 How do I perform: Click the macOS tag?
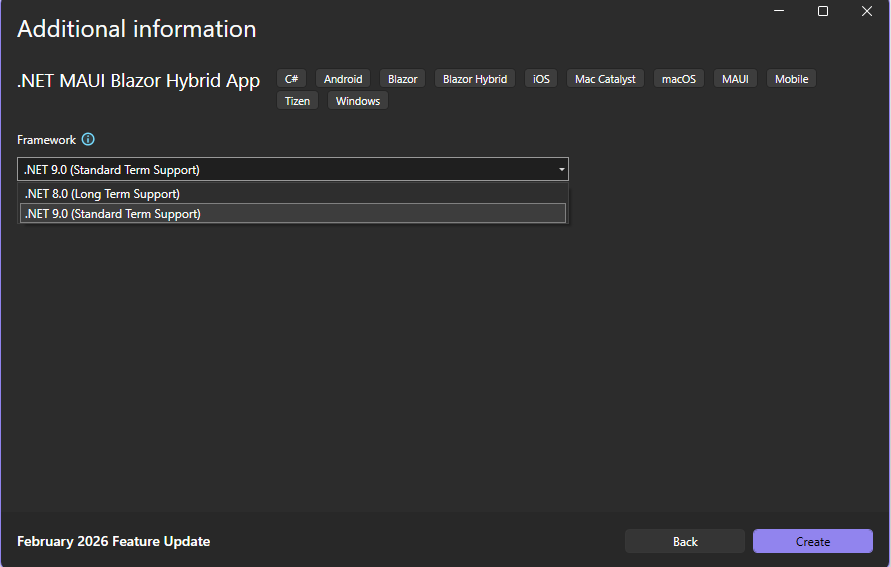coord(678,79)
